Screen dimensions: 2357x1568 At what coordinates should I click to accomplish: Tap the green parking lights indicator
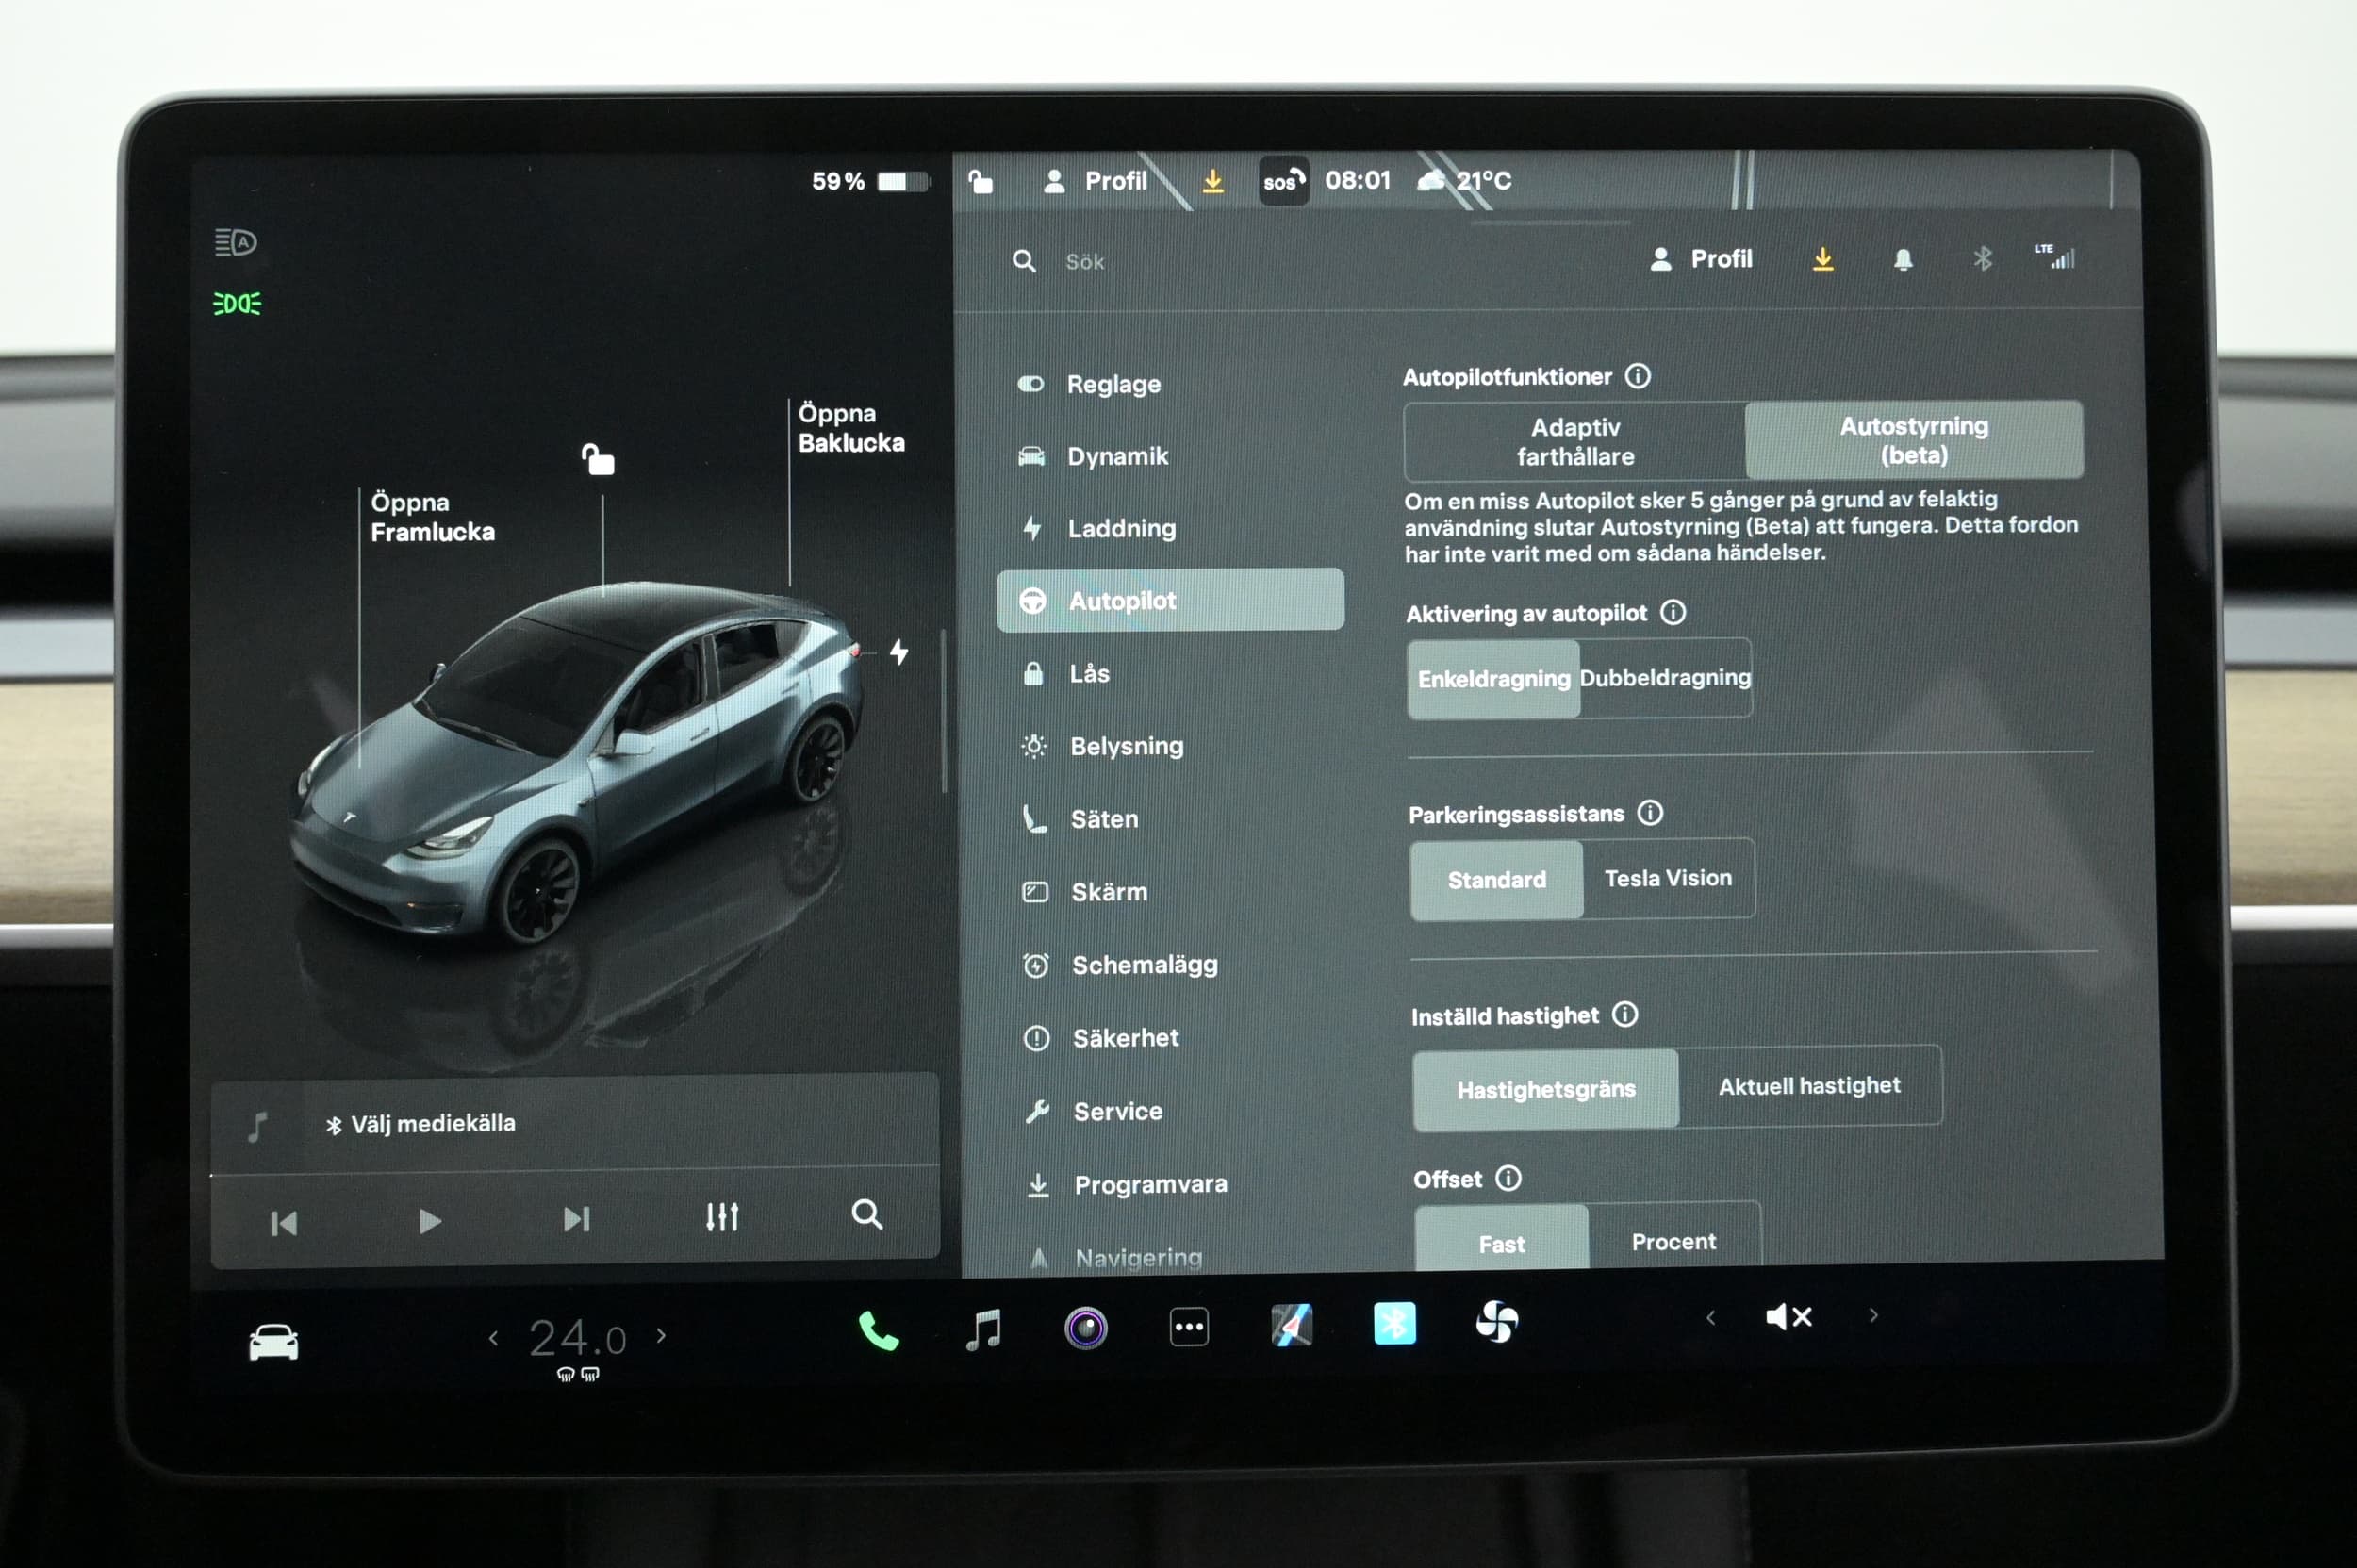click(237, 303)
